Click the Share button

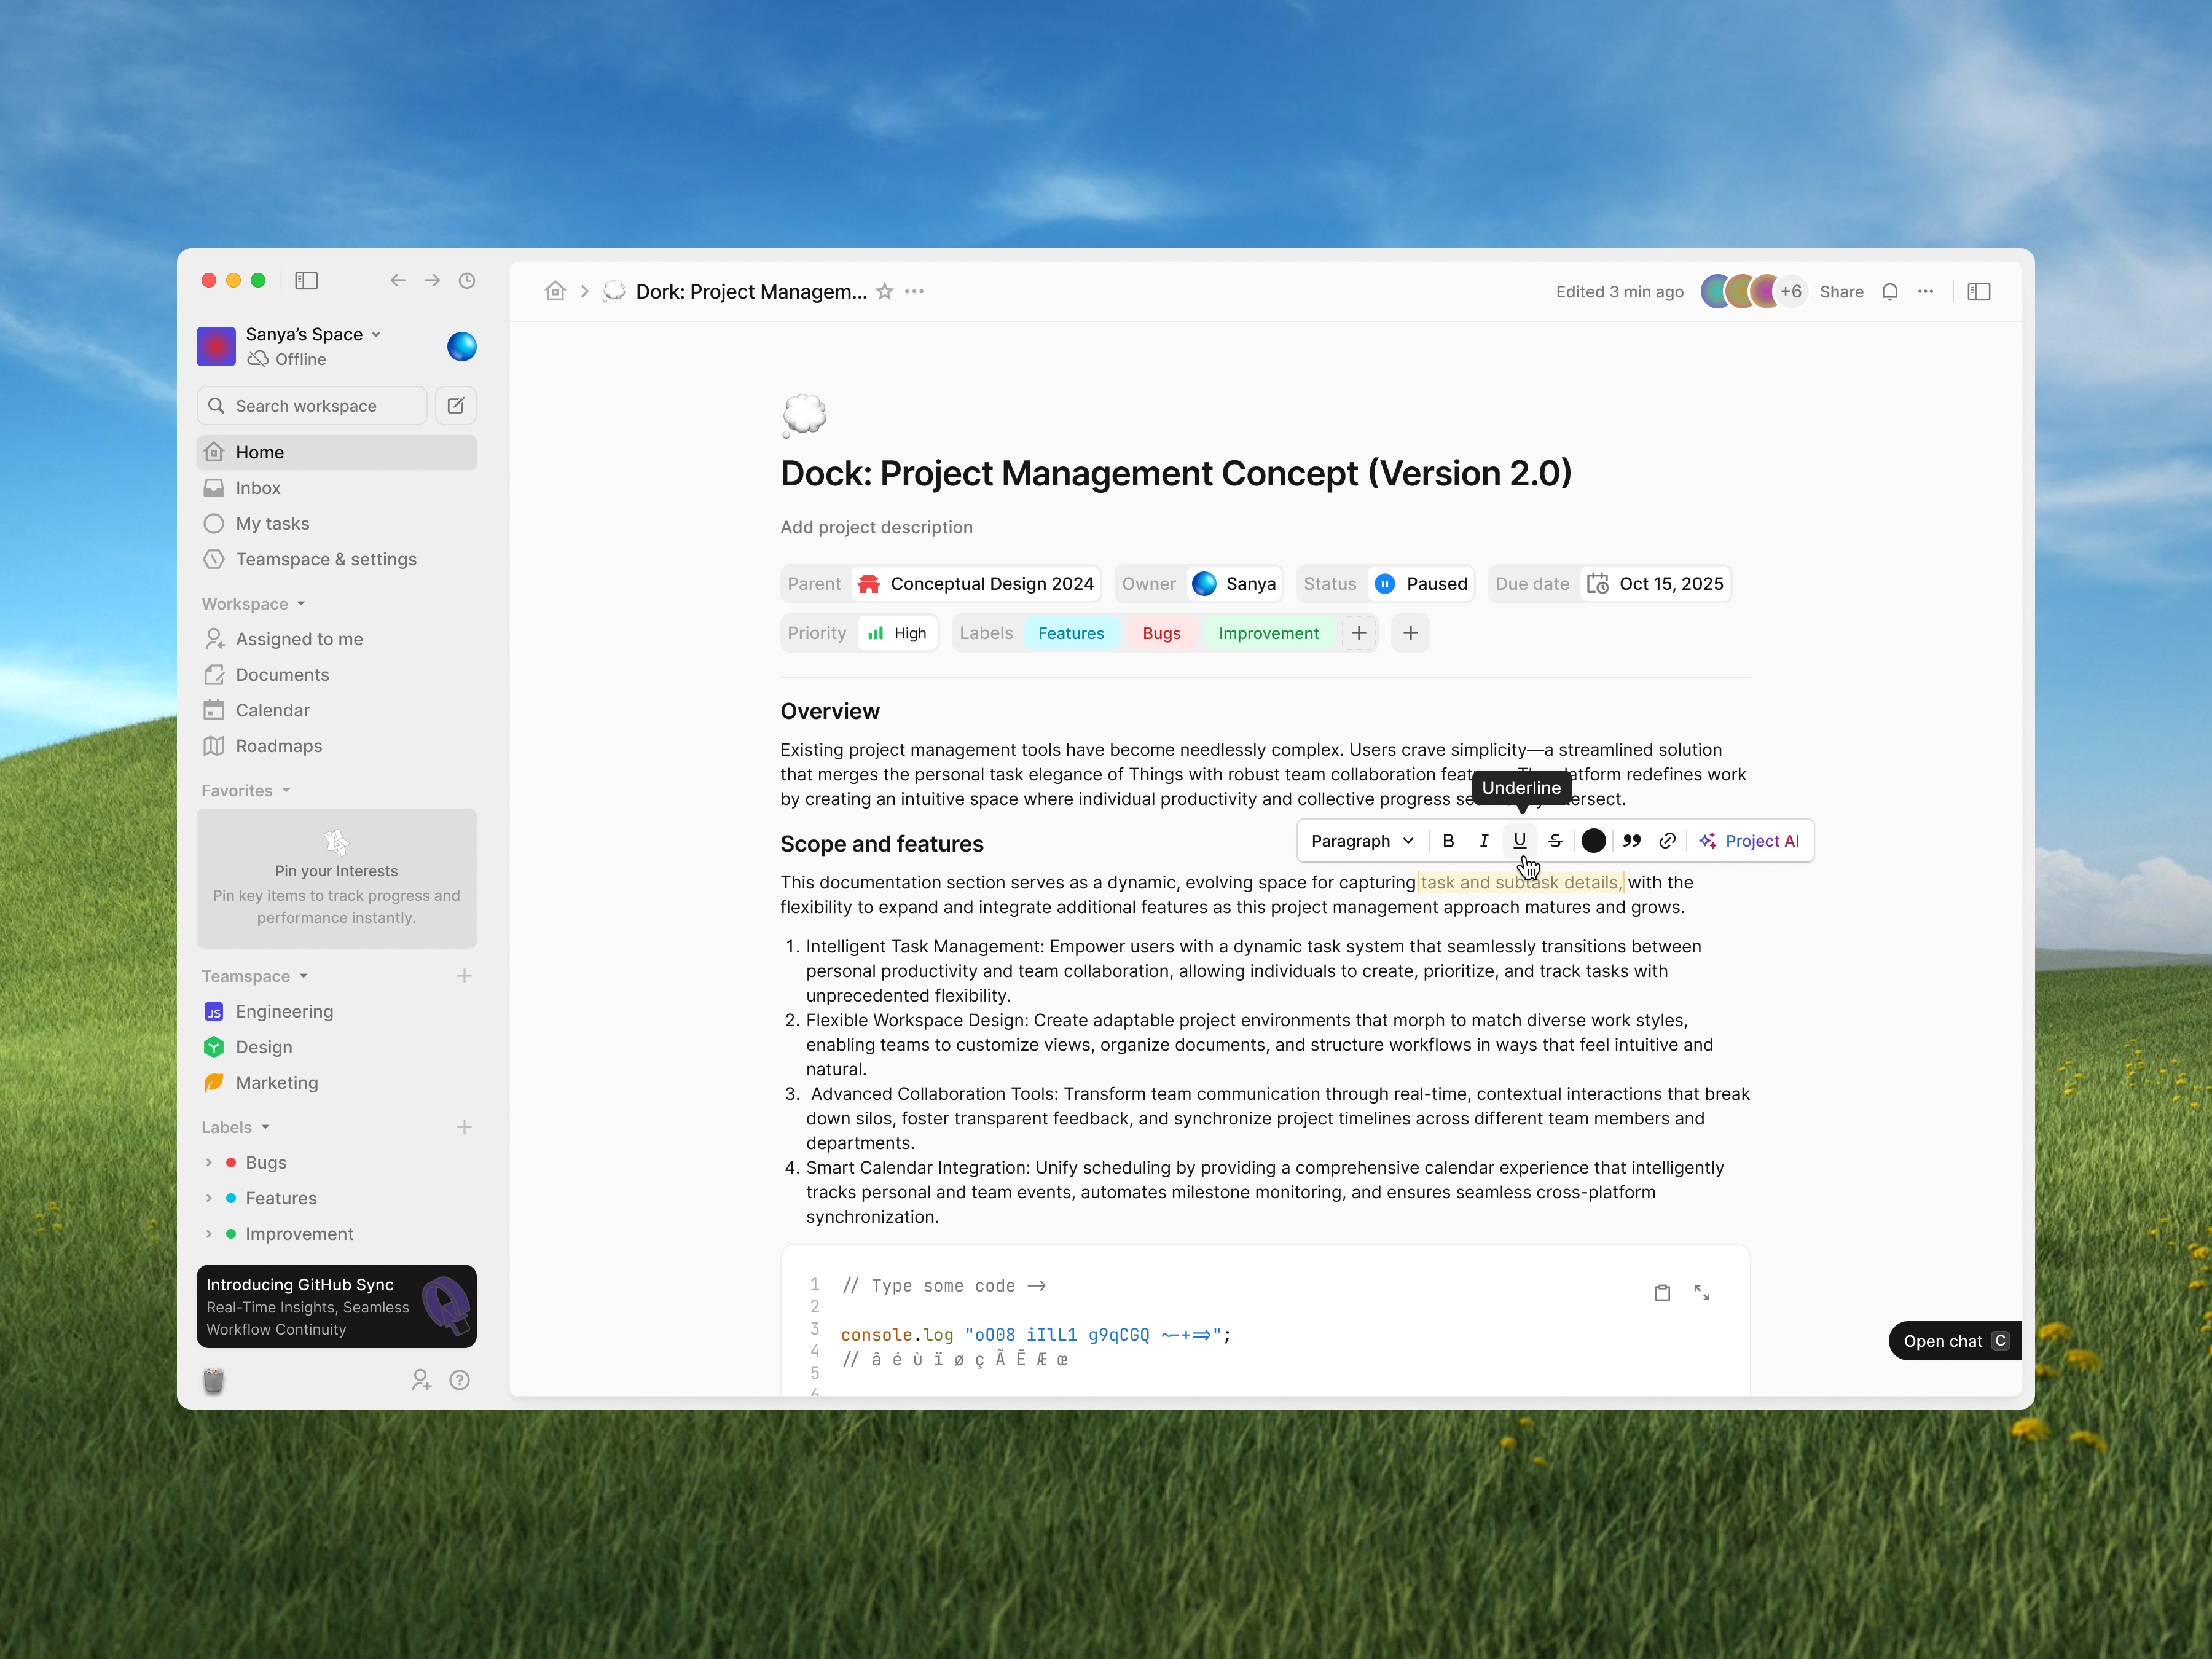point(1841,291)
